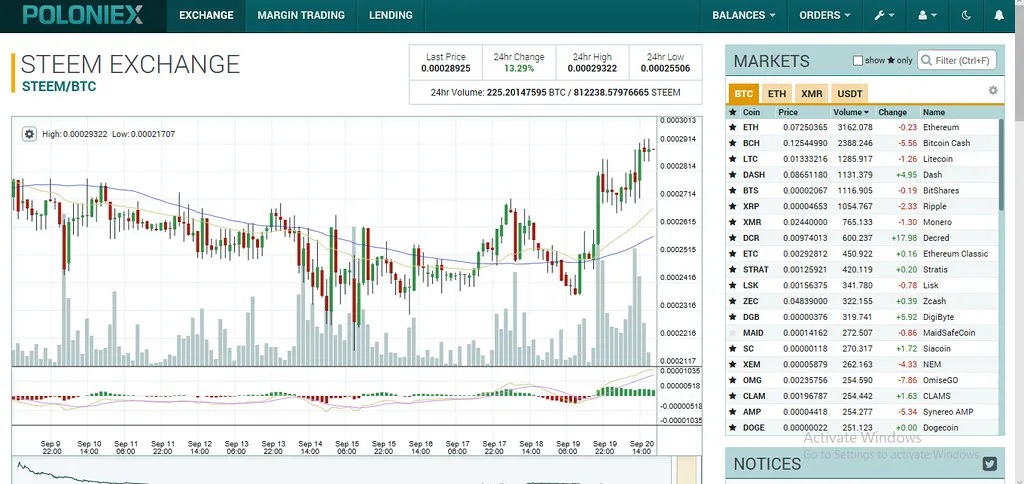Click the ETH price 0.07250365
1024x484 pixels.
coord(803,127)
